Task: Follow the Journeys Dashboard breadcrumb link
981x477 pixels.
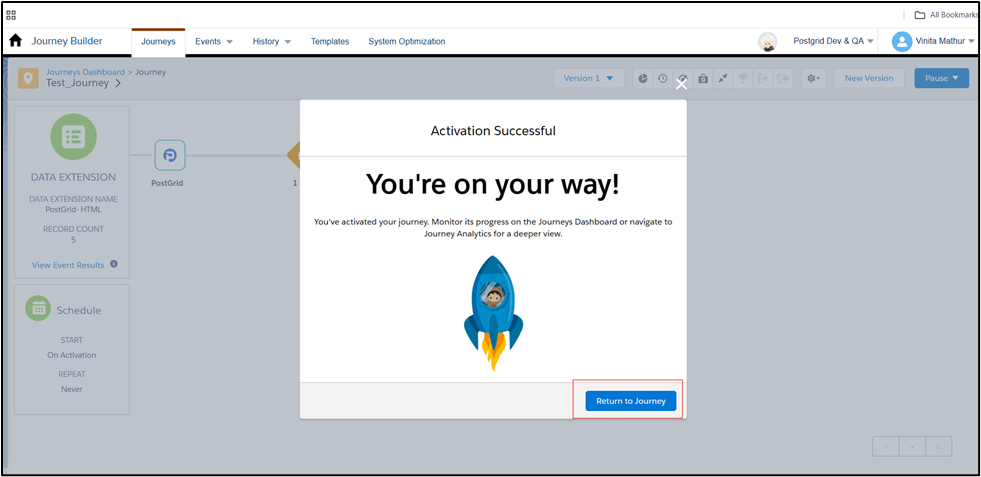Action: click(x=85, y=72)
